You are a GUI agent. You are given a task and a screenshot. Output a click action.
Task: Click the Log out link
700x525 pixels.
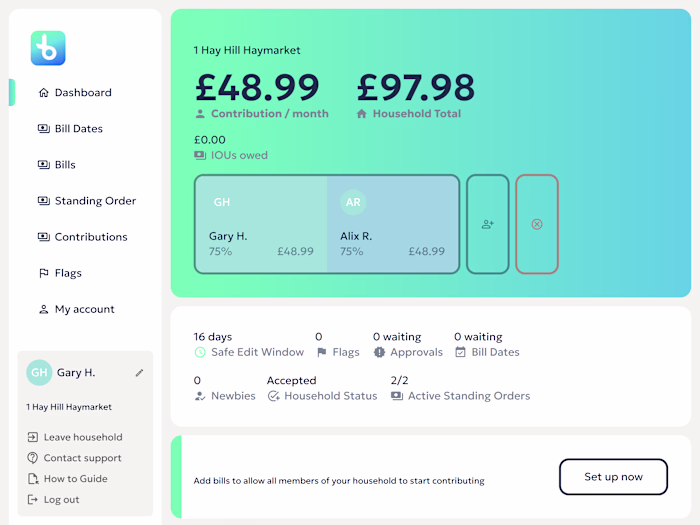61,500
